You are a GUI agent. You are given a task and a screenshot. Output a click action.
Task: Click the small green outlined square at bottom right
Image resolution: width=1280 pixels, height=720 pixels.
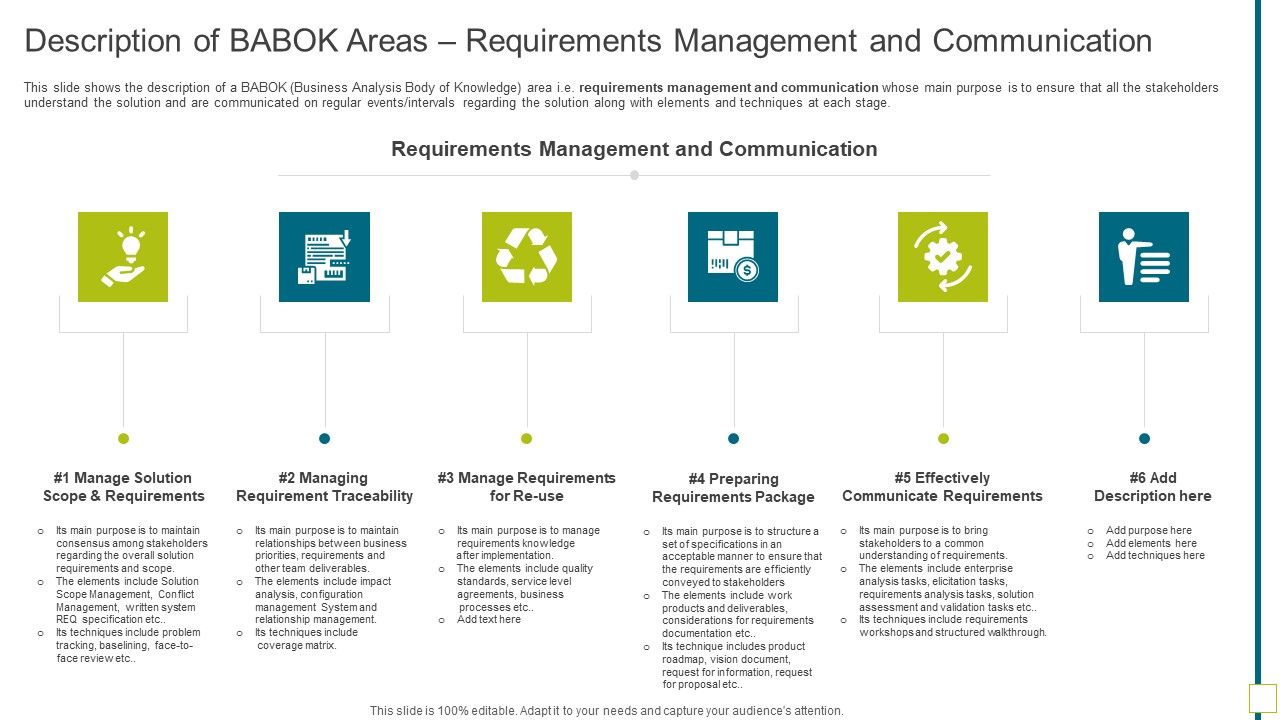[1262, 698]
